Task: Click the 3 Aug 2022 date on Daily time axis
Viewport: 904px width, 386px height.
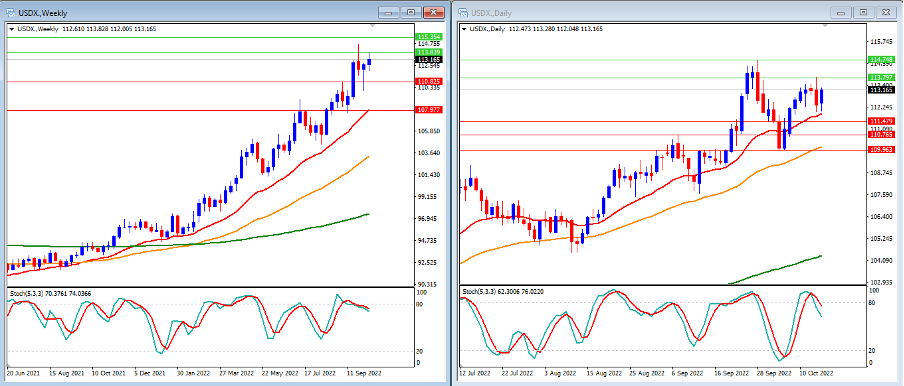Action: click(560, 373)
